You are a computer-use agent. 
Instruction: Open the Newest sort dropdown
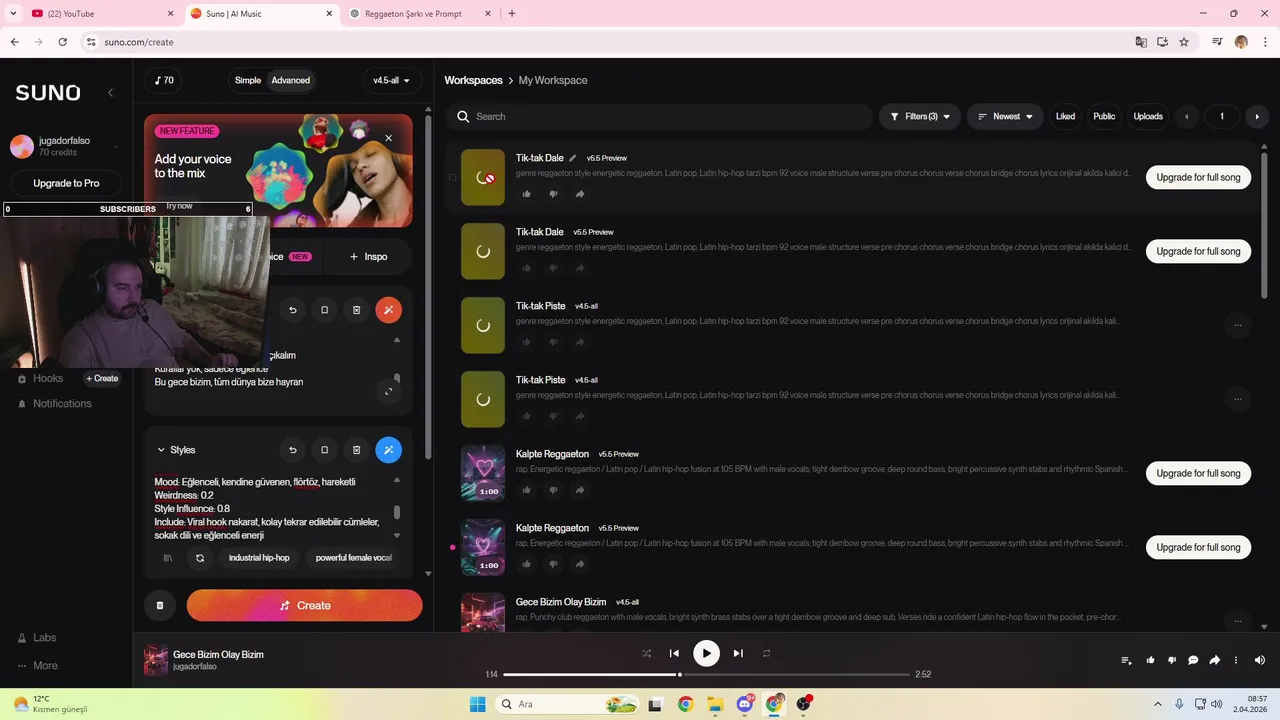[1005, 116]
